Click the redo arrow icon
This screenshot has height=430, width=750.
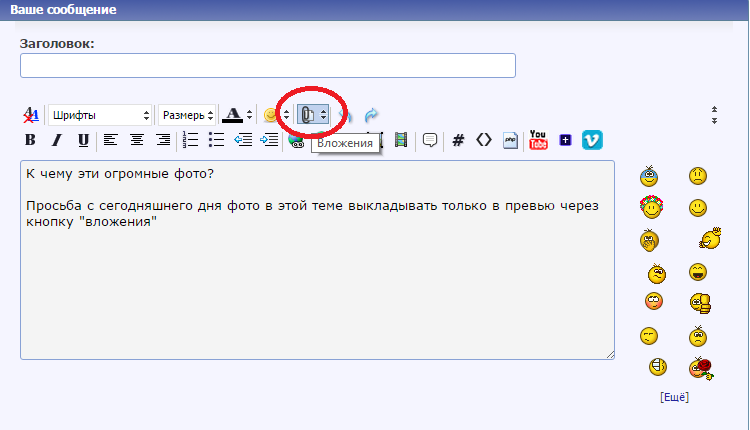tap(372, 115)
